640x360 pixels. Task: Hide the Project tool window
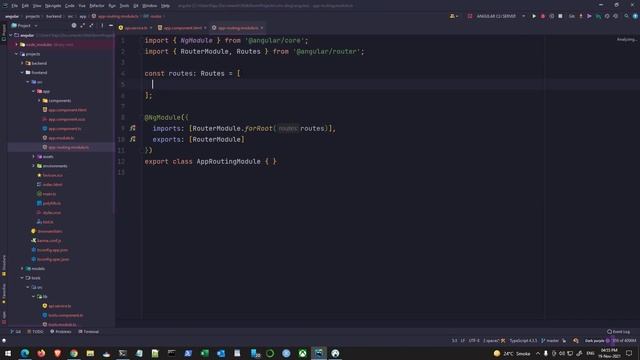tap(111, 25)
